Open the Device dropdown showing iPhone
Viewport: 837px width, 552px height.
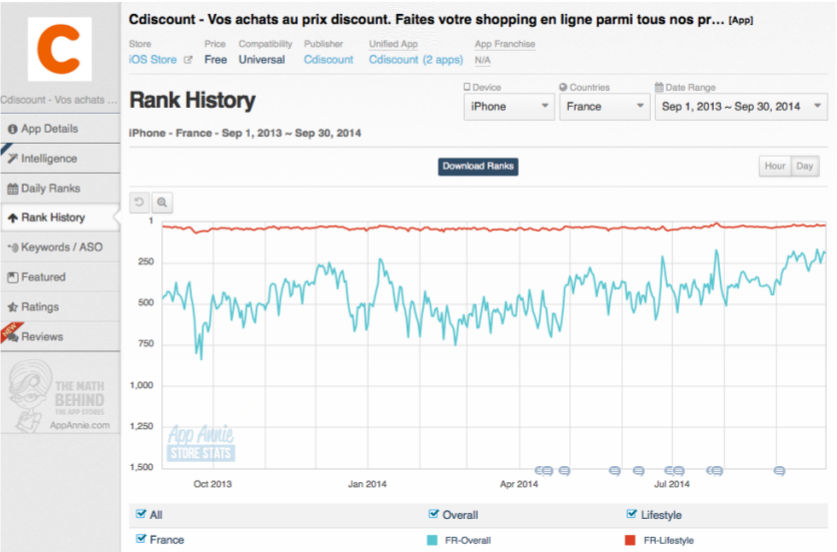tap(508, 106)
